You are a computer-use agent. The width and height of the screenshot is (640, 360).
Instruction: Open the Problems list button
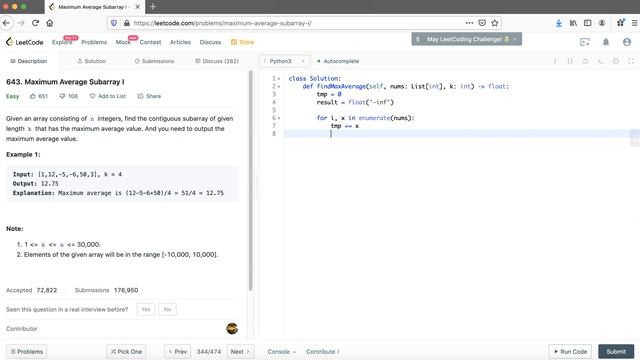click(x=27, y=351)
